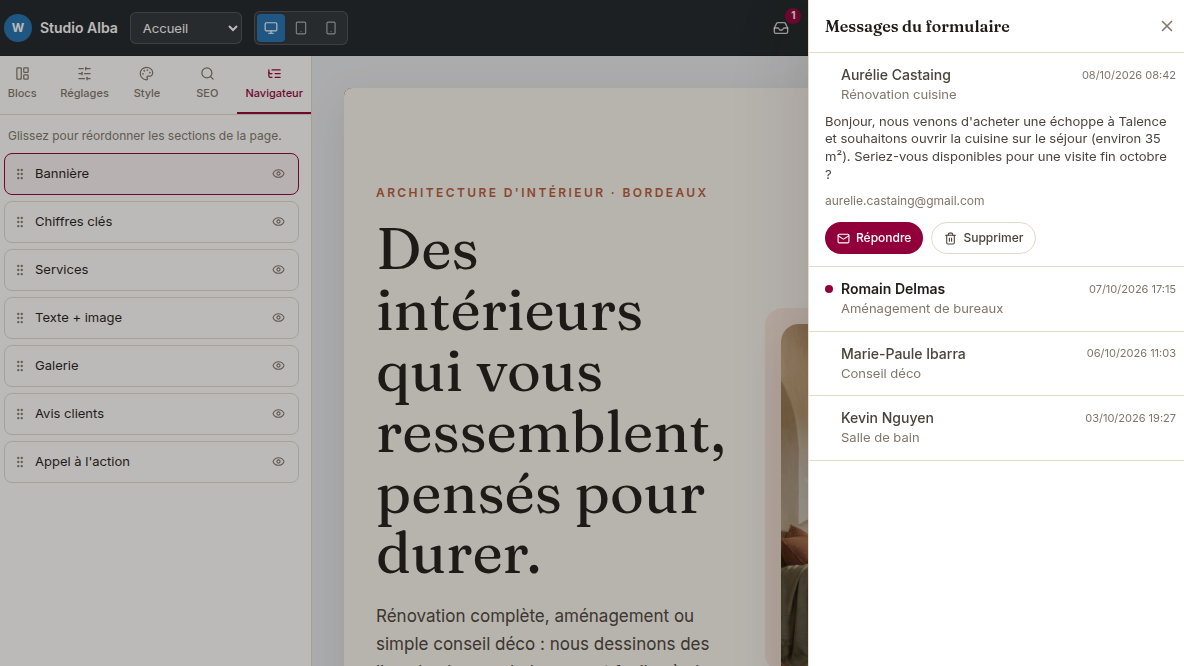Grab the Services drag handle
1184x666 pixels.
(20, 270)
